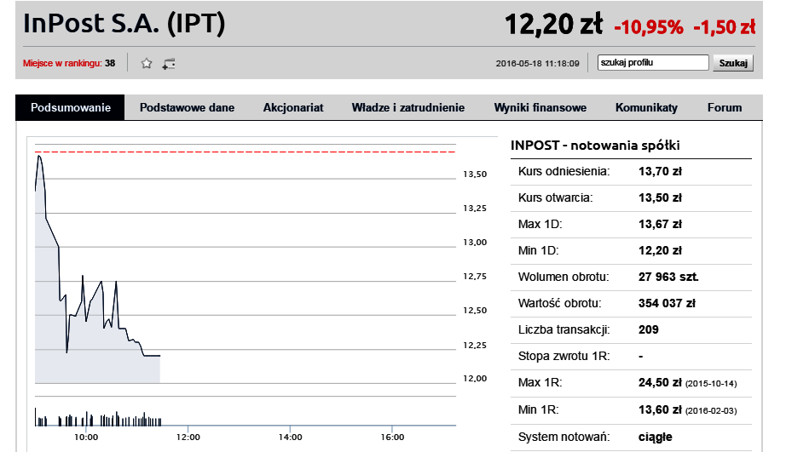Click the 16:00 time axis label
This screenshot has height=452, width=786.
(x=392, y=437)
